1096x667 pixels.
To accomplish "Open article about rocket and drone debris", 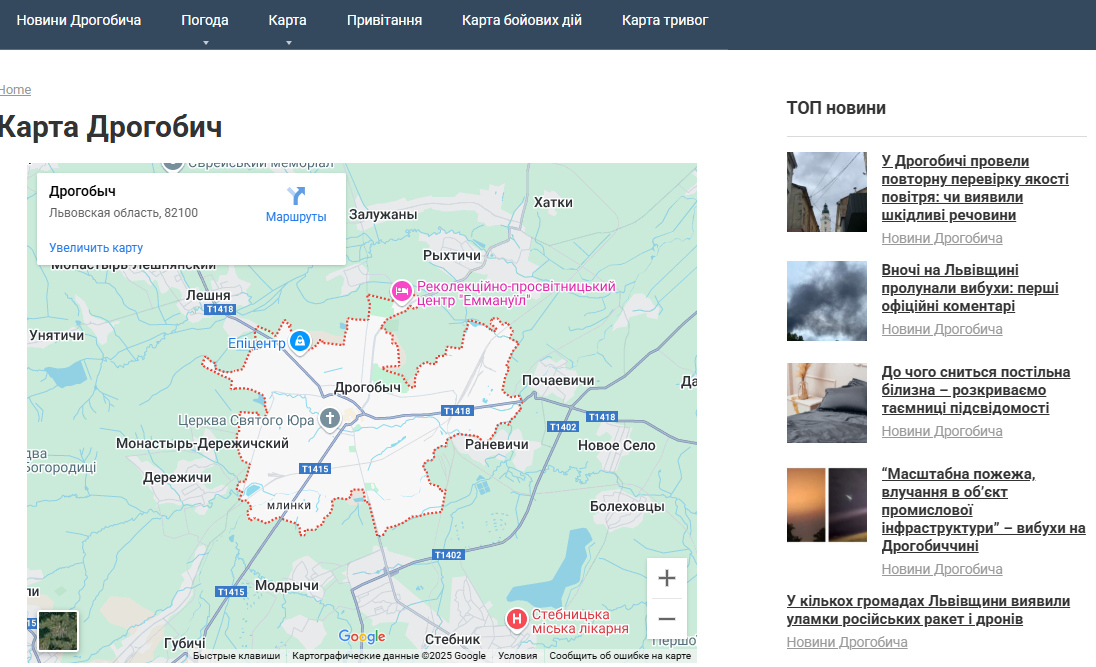I will click(x=928, y=610).
